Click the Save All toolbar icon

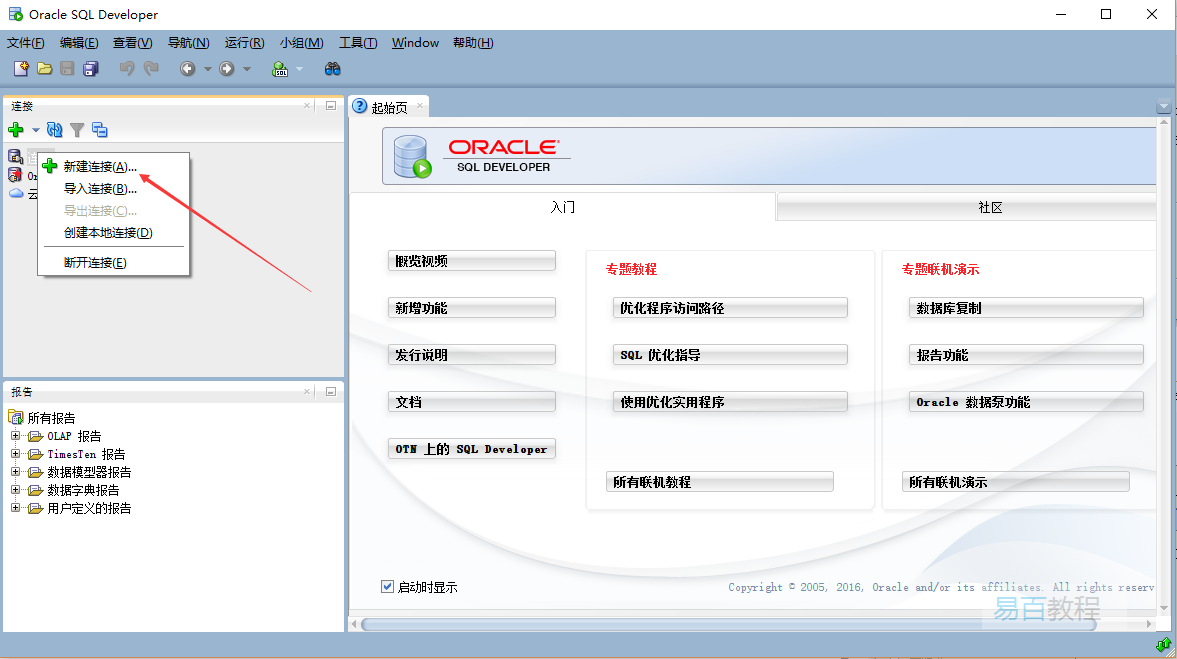click(x=91, y=69)
